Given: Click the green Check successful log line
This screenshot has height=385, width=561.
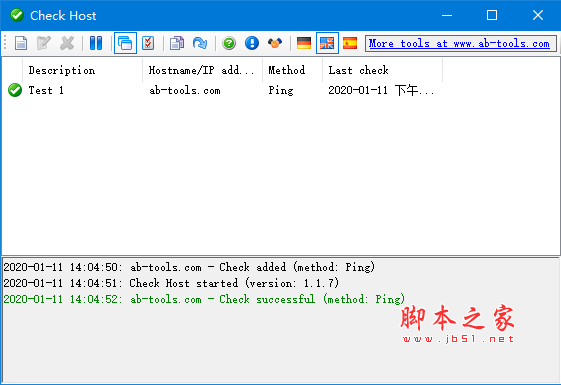Looking at the screenshot, I should click(x=204, y=299).
